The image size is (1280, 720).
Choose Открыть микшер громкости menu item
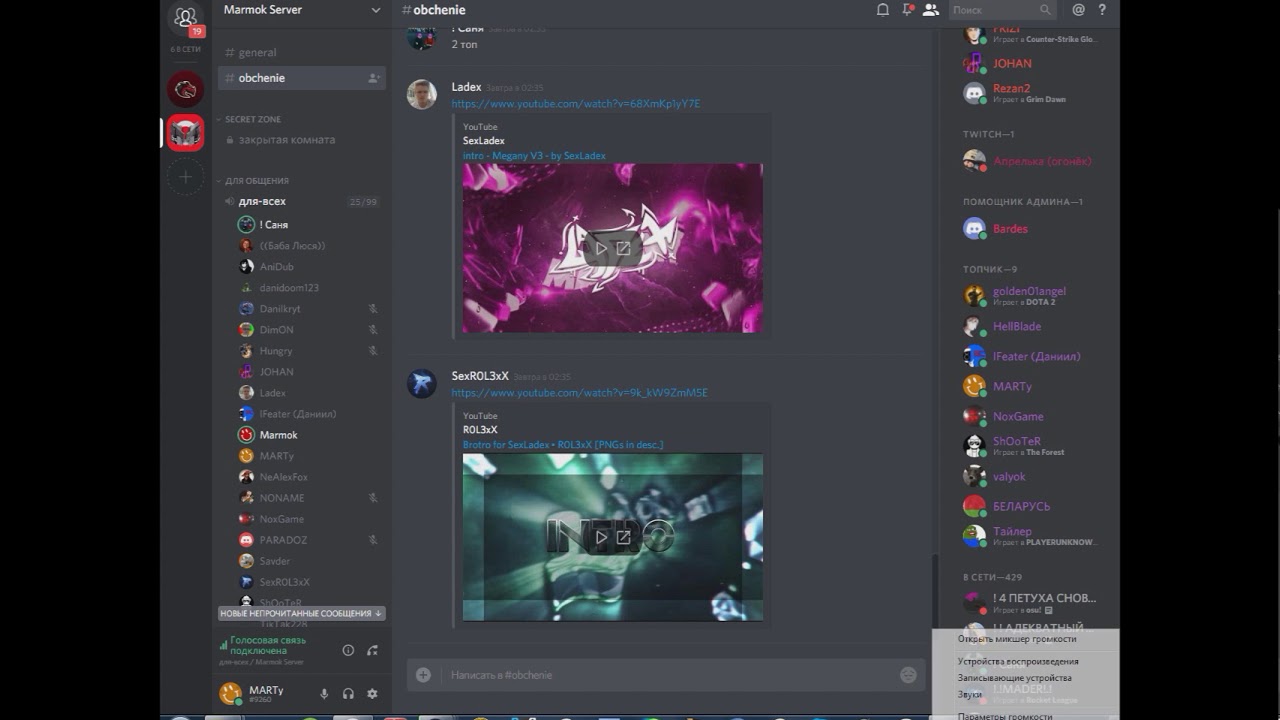[x=1017, y=639]
